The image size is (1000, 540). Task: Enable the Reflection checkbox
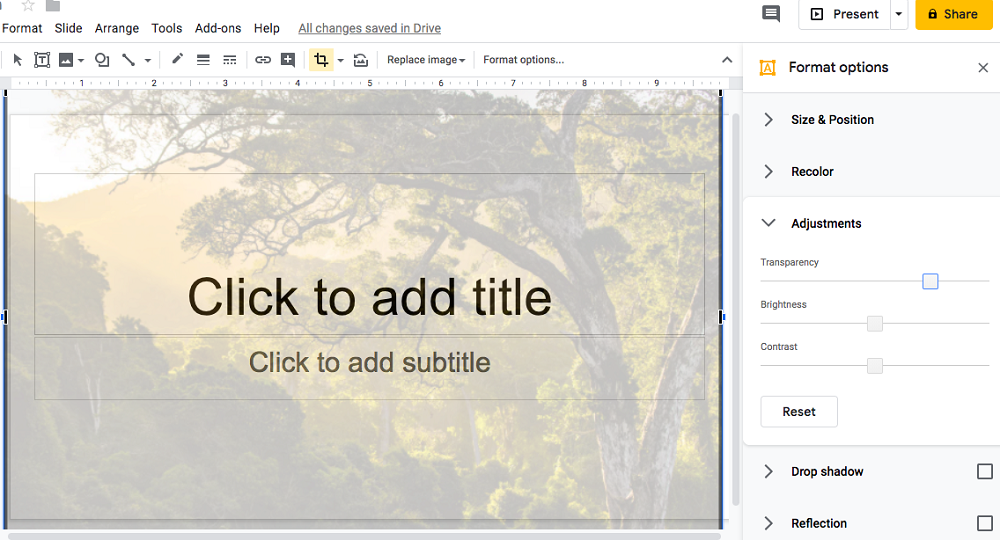pos(984,524)
